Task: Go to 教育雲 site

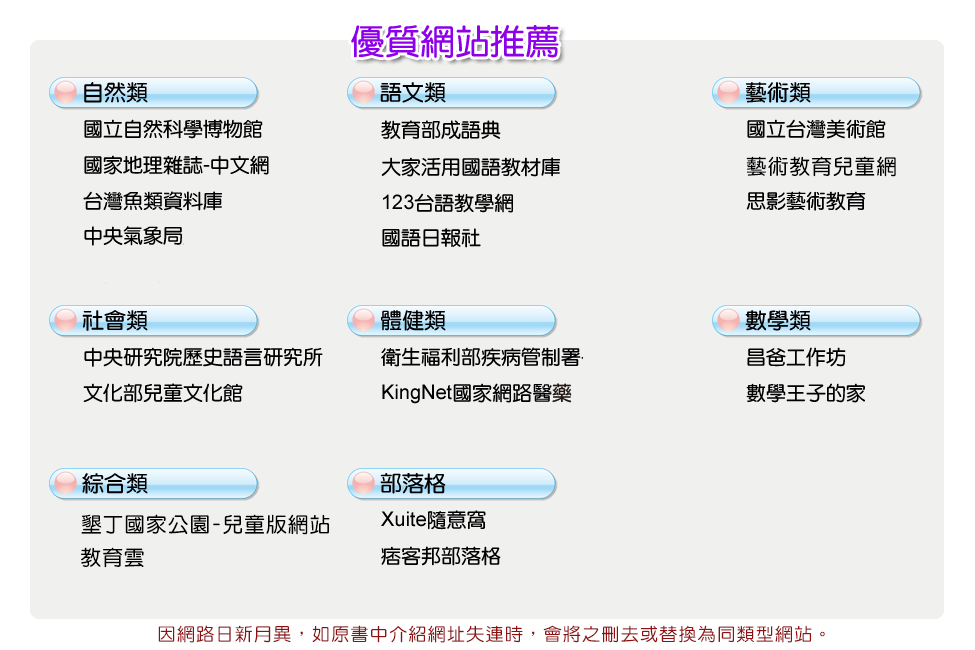Action: coord(112,557)
